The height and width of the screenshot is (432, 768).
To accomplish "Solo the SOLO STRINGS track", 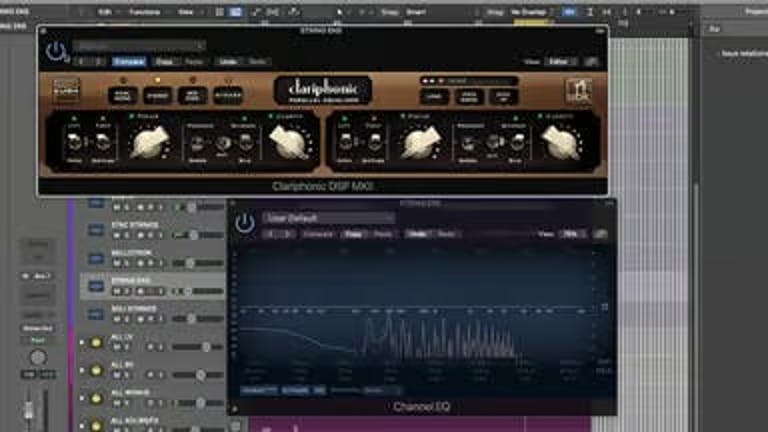I will 127,319.
